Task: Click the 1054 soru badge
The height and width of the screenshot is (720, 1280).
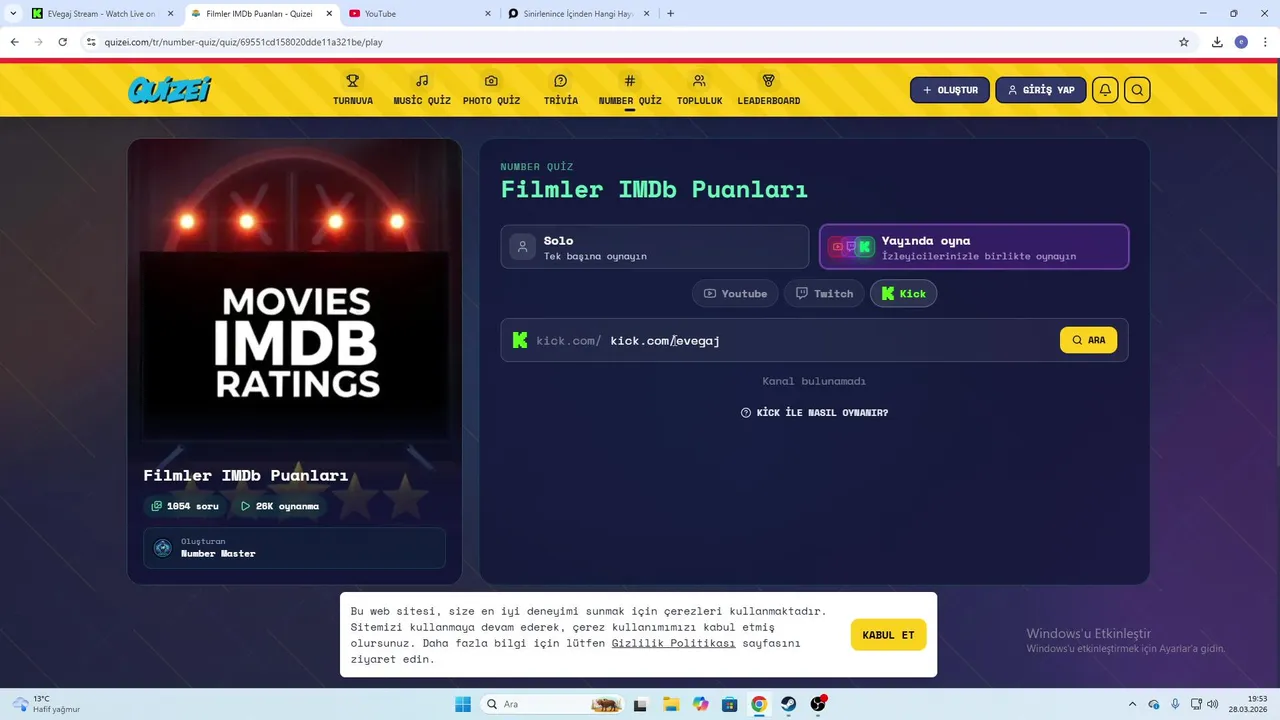Action: tap(185, 506)
